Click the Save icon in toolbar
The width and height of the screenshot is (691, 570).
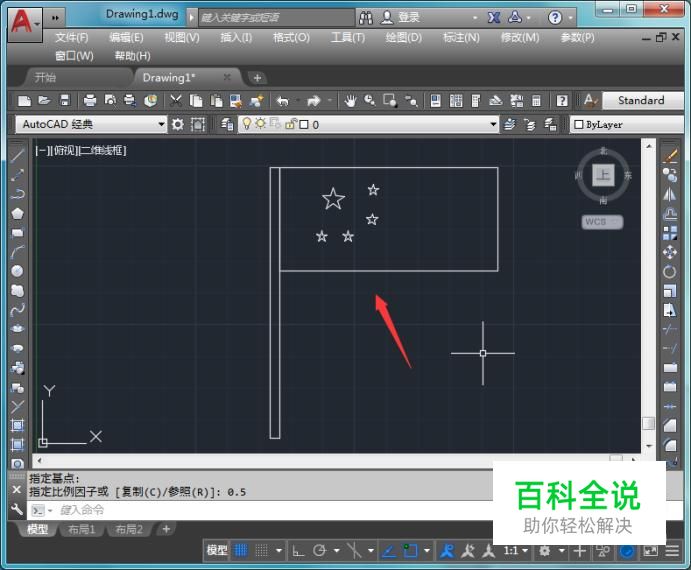pos(65,101)
